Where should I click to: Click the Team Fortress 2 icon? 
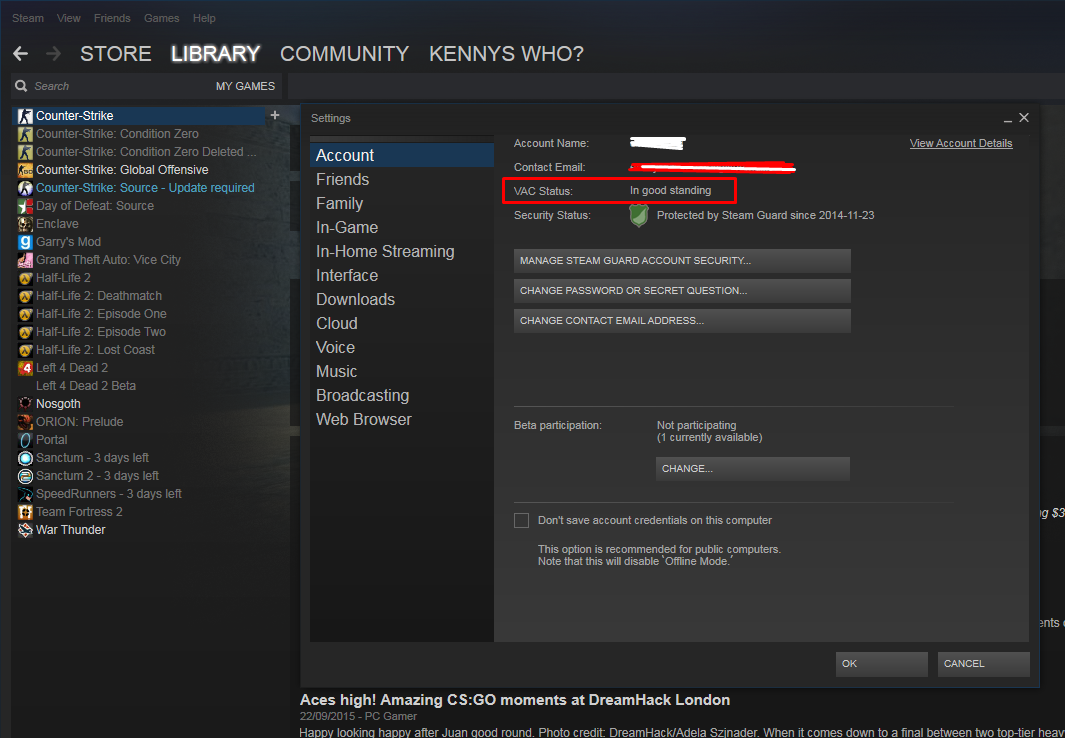(25, 512)
